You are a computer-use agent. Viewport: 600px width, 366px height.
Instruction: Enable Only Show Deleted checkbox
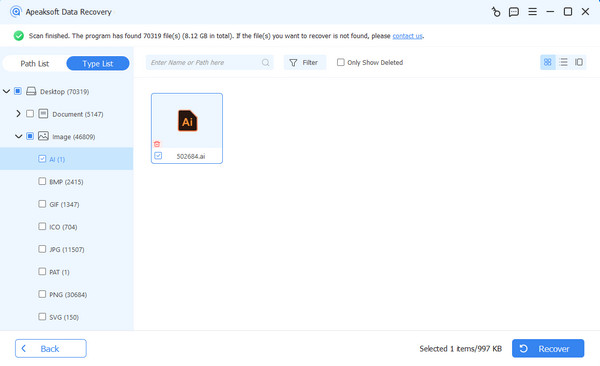point(341,62)
